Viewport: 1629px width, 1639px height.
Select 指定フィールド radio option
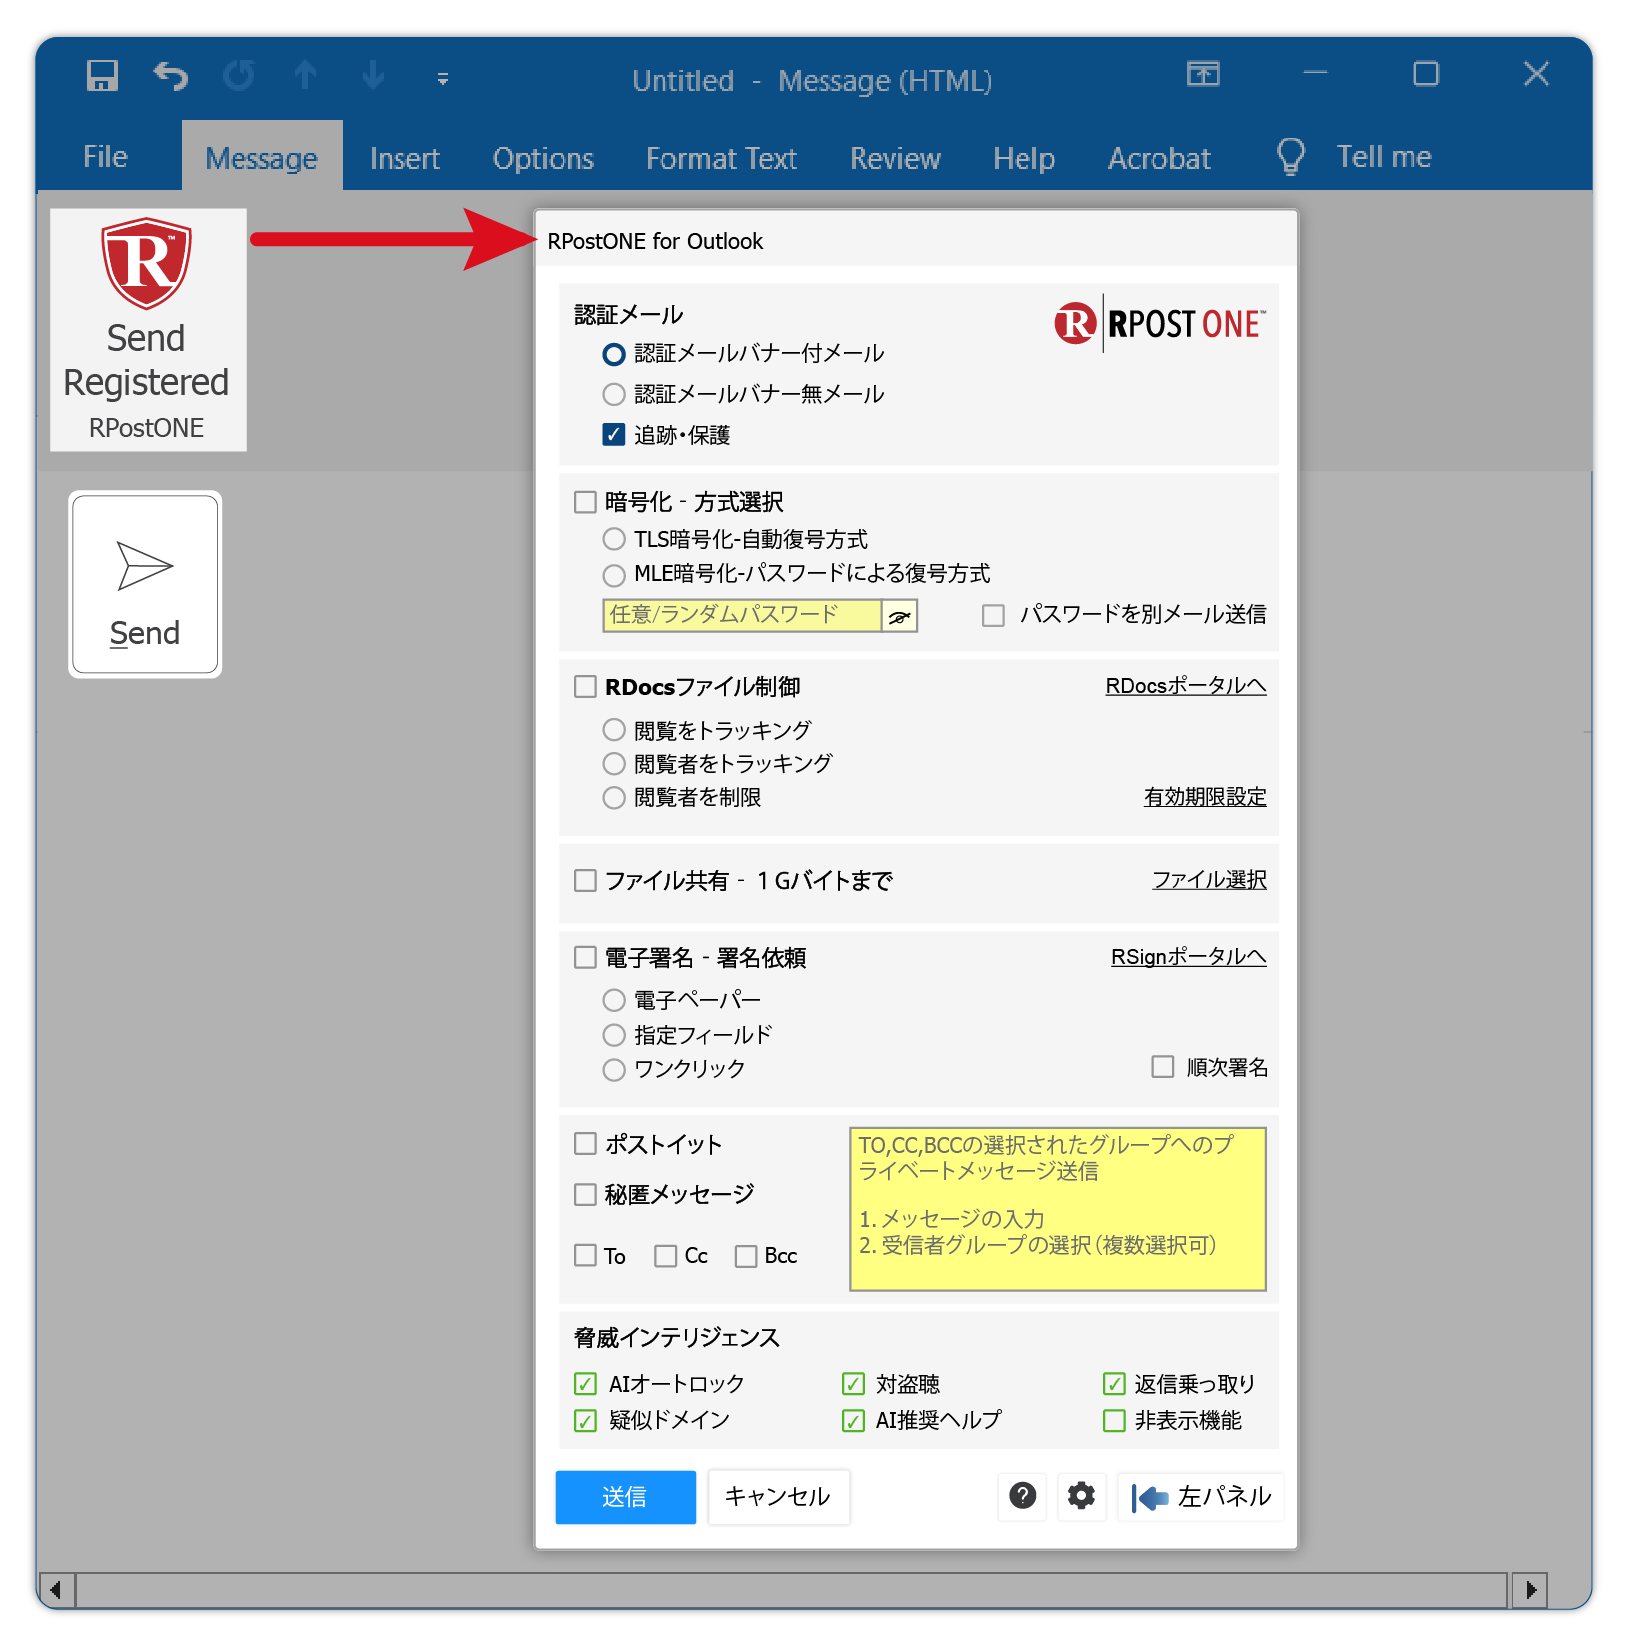[x=614, y=1035]
